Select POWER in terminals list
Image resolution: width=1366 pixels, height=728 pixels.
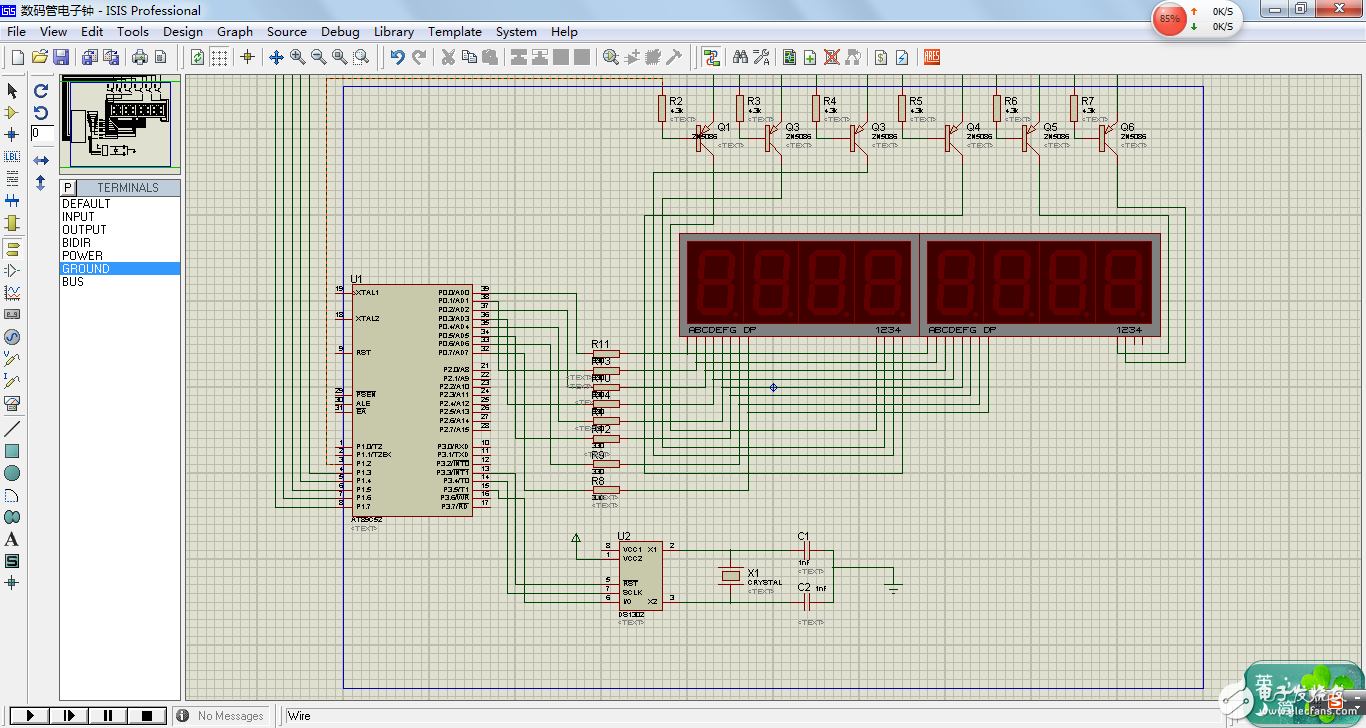tap(82, 255)
